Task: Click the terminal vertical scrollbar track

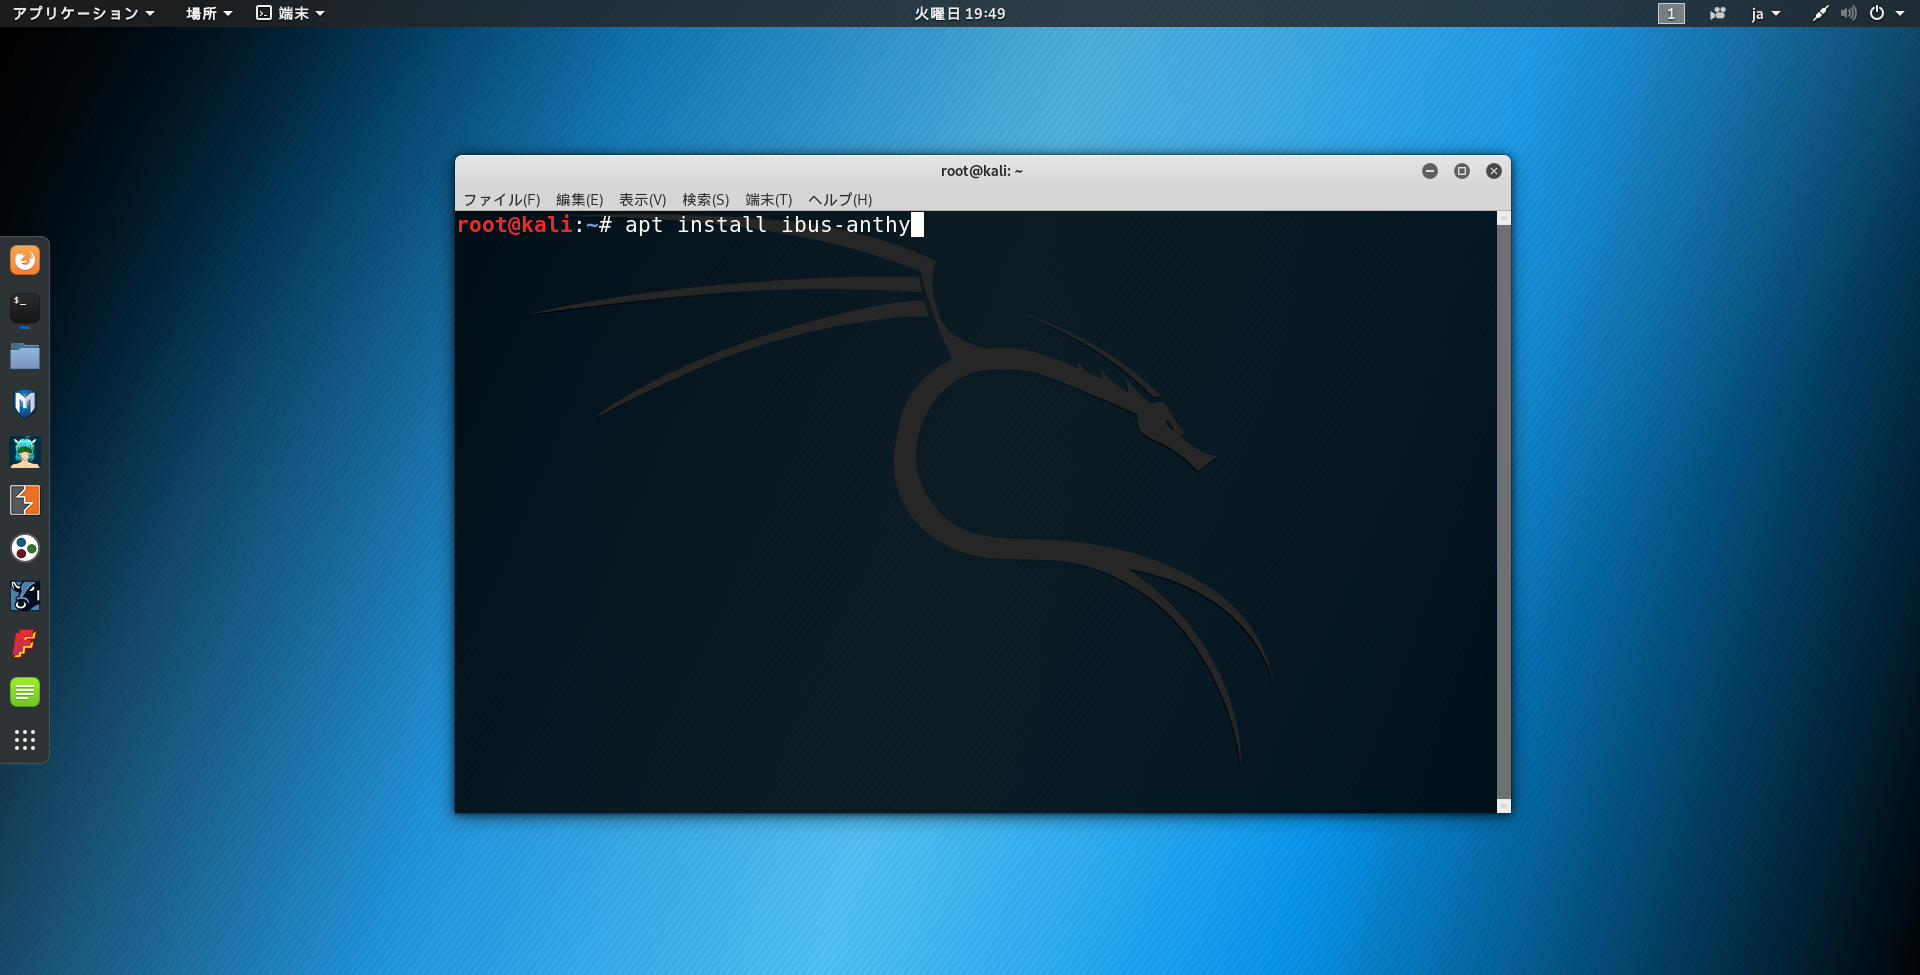Action: point(1504,512)
